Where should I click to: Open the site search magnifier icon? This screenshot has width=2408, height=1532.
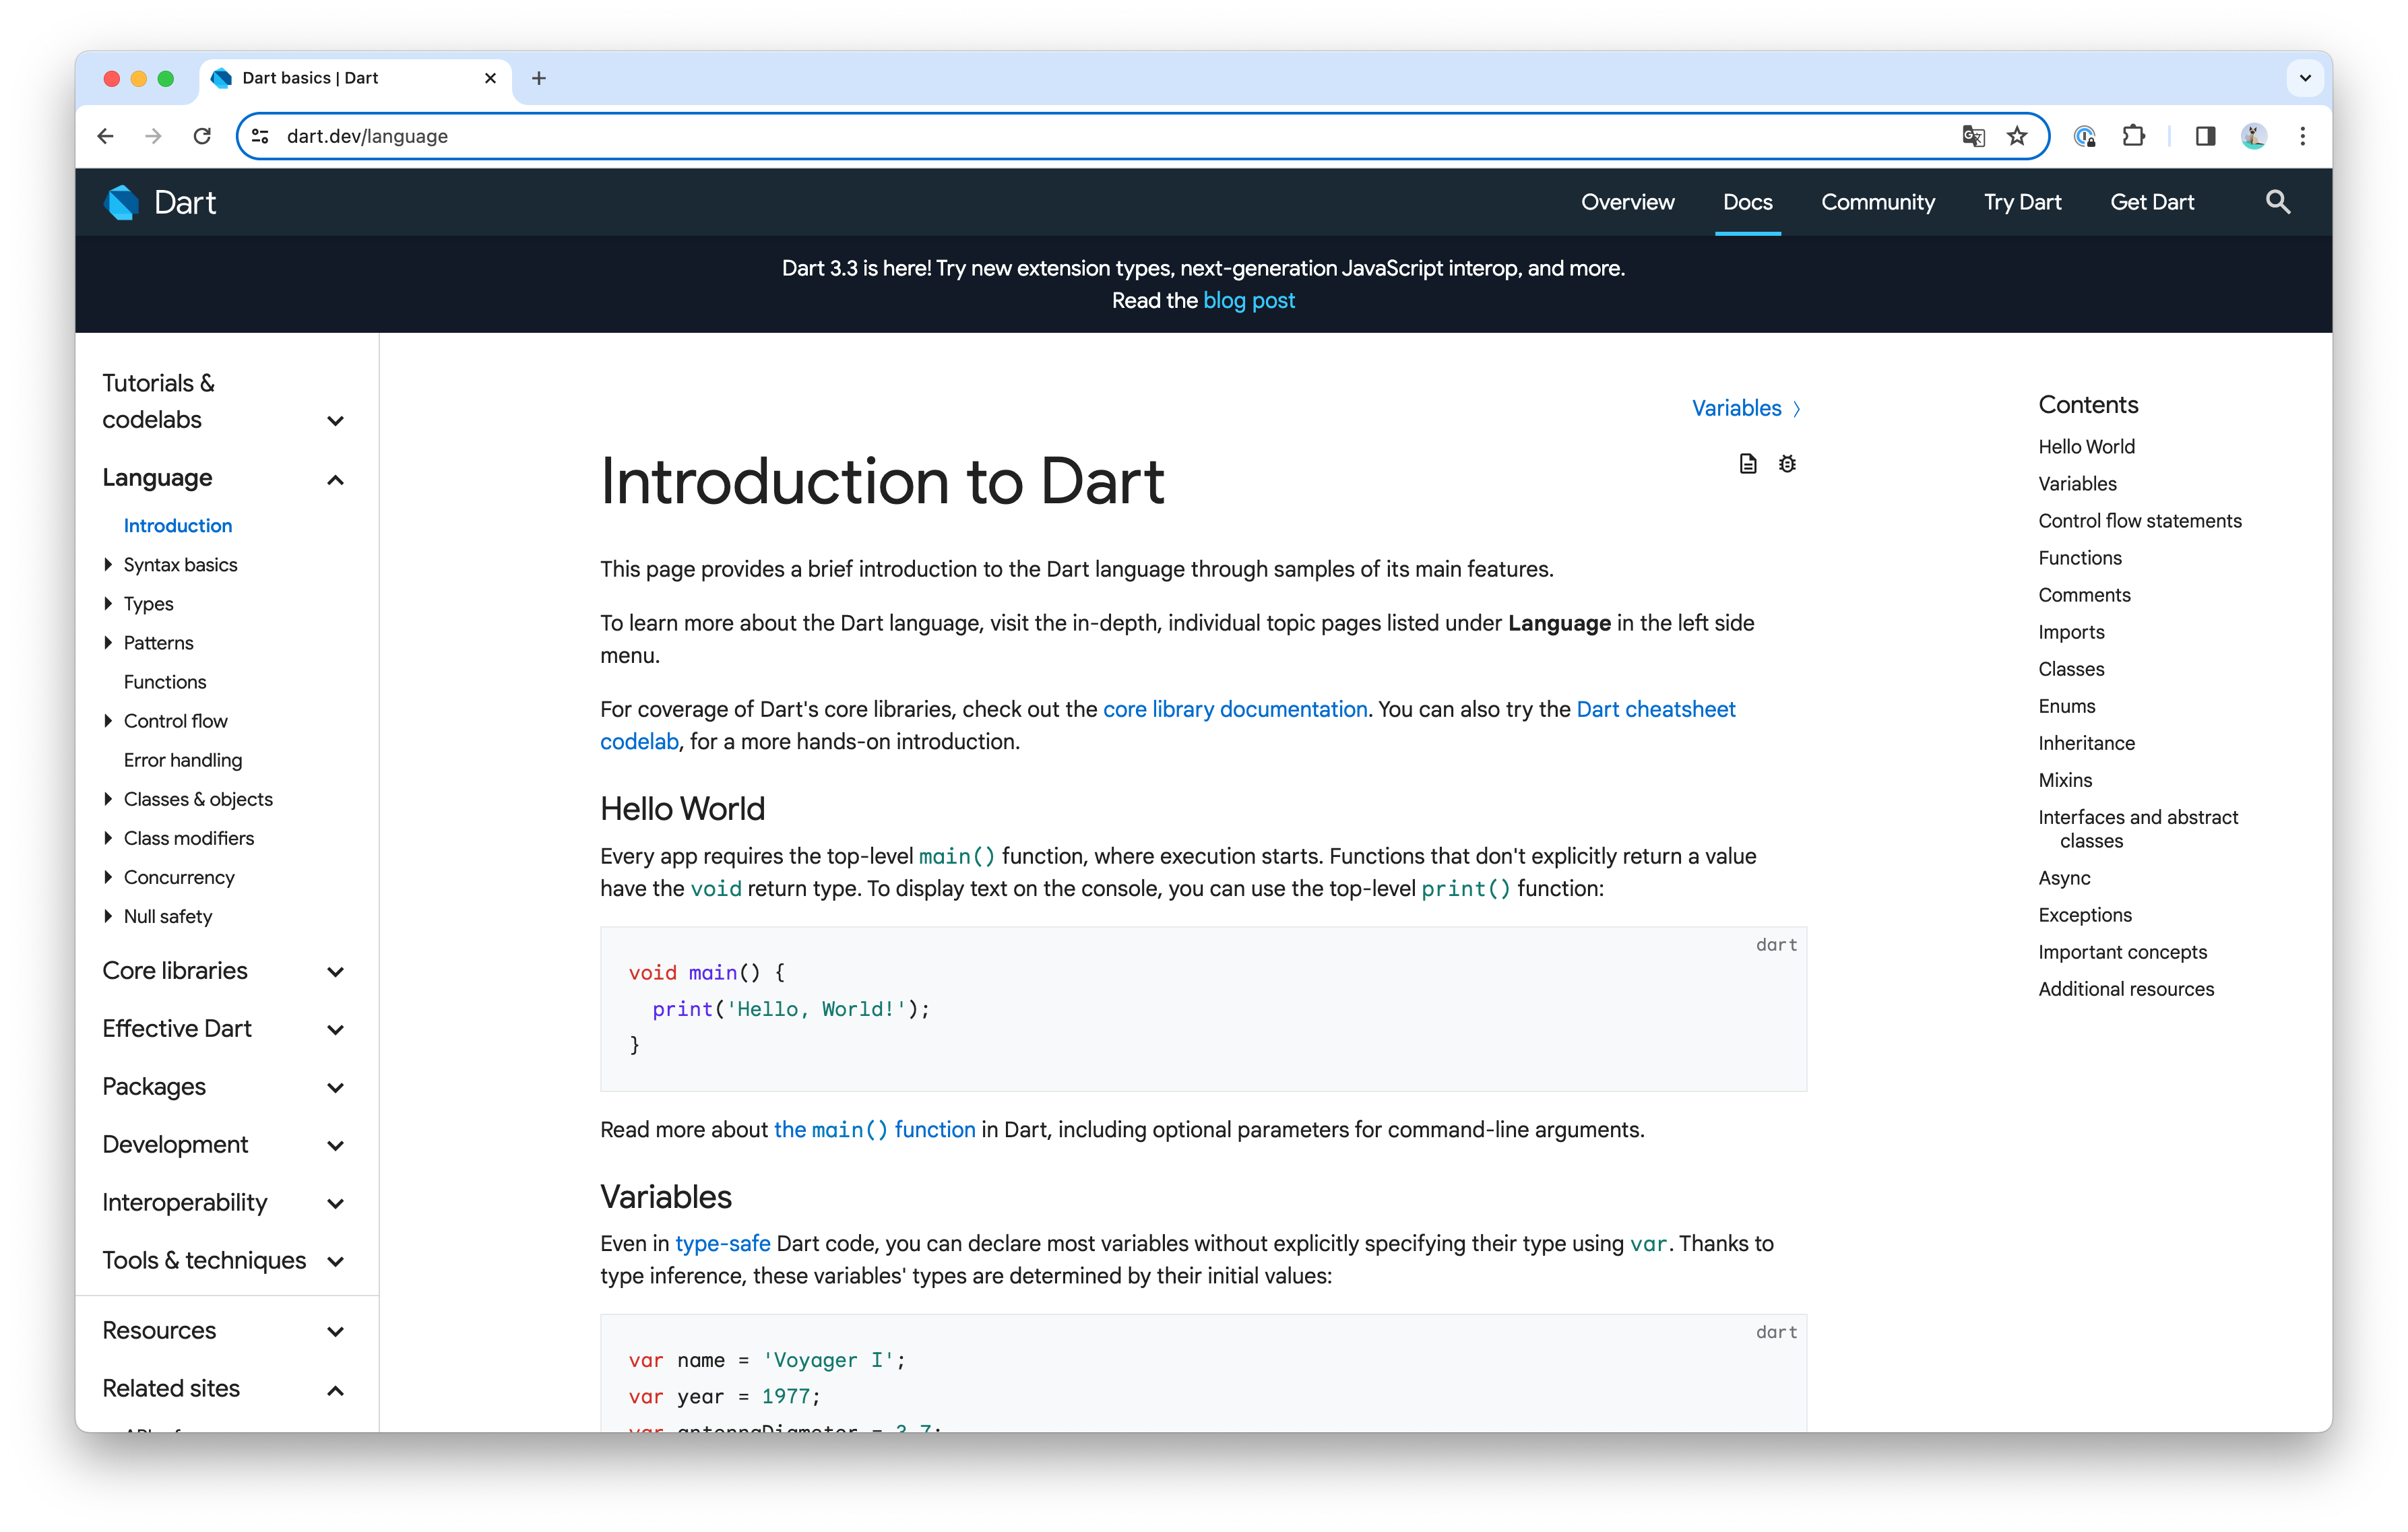tap(2277, 202)
